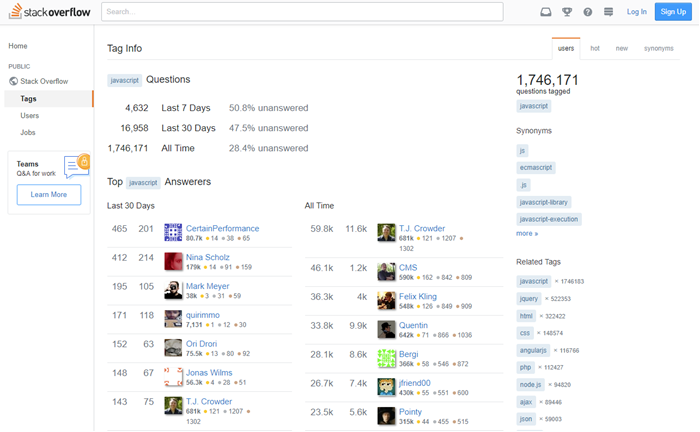Open CertainPerformance's avatar
This screenshot has height=432, width=700.
click(x=173, y=233)
